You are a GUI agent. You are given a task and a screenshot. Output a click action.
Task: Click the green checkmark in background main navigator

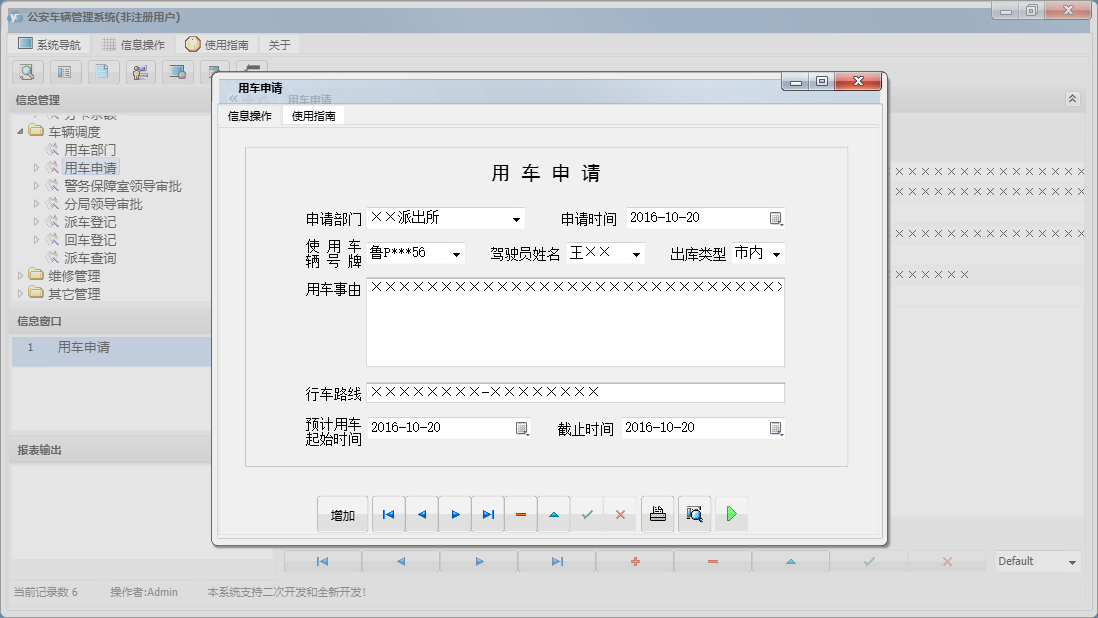tap(869, 561)
